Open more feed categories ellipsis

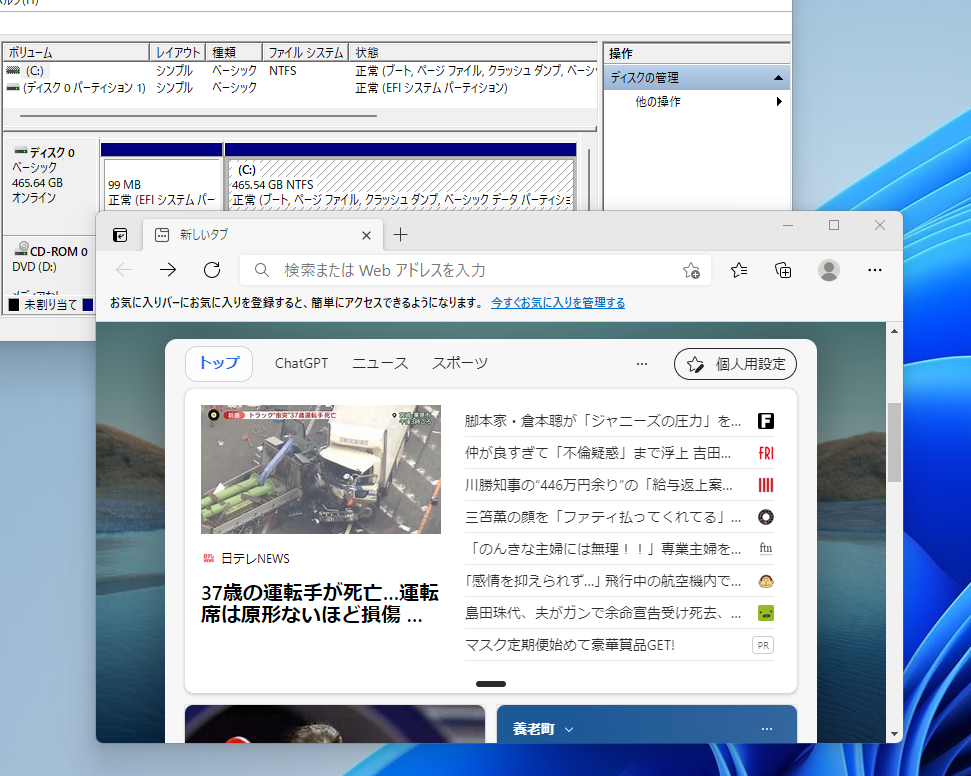pos(642,364)
